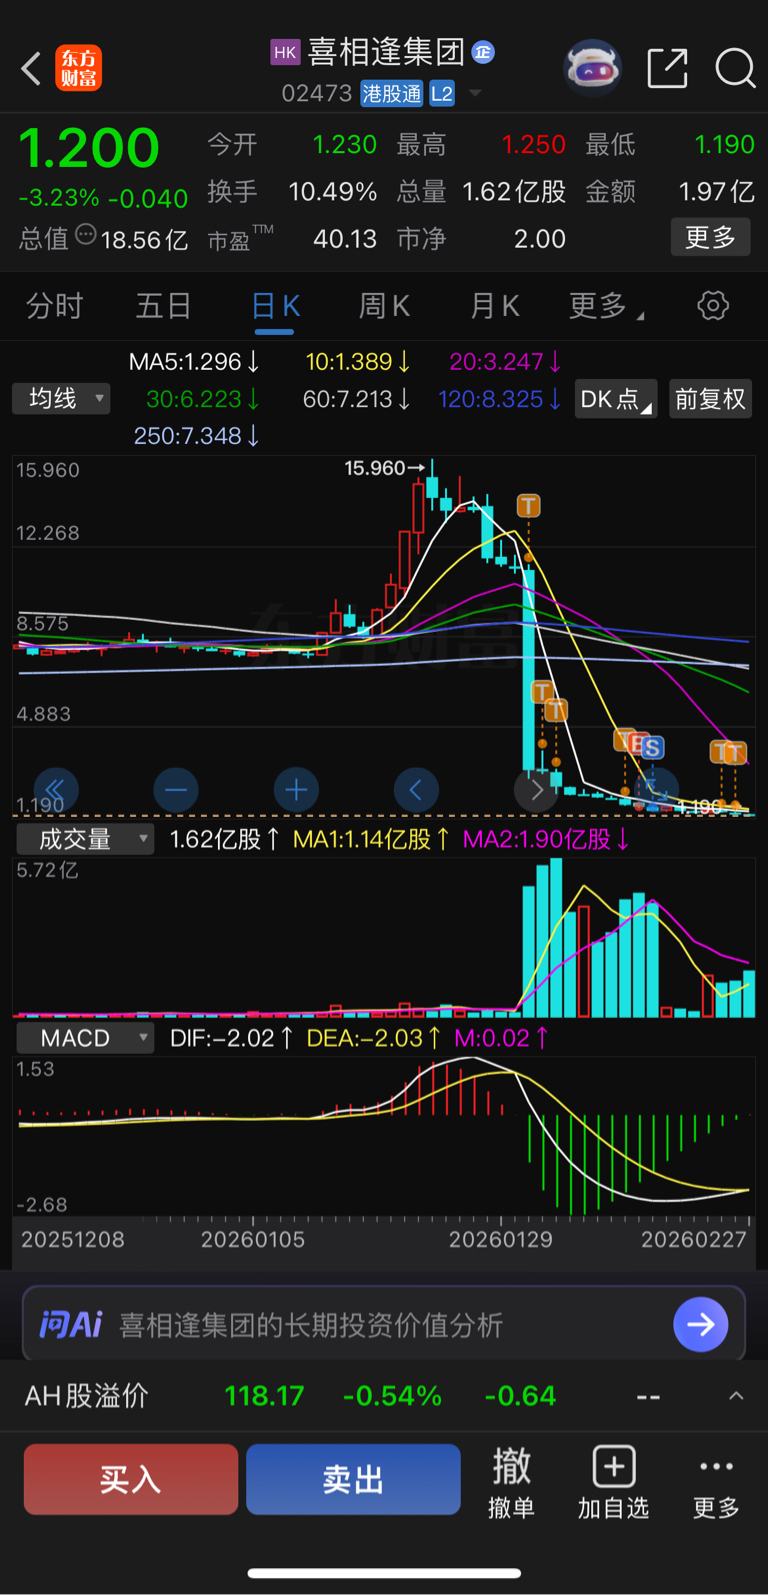Screen dimensions: 768x1595
Task: Tap the MA2:1.90亿股 volume value
Action: pyautogui.click(x=546, y=839)
